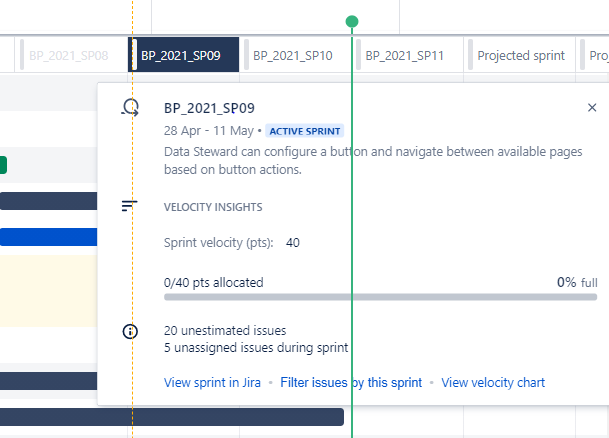Click the ACTIVE SPRINT badge
The height and width of the screenshot is (438, 609).
[304, 131]
